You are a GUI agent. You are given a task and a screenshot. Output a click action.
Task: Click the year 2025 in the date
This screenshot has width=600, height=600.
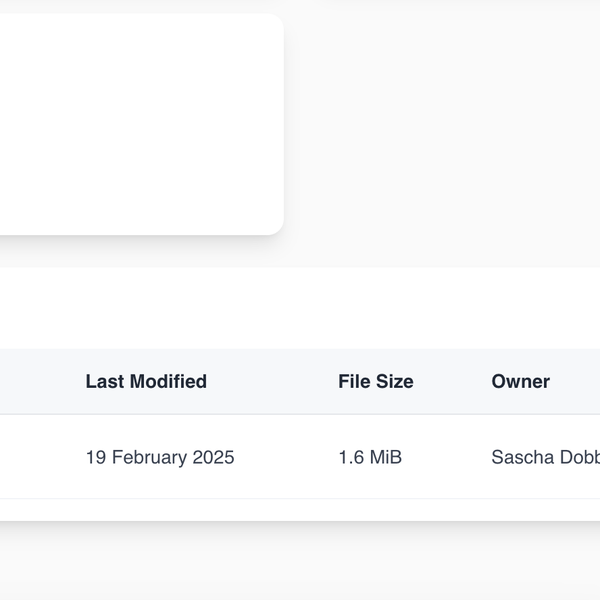pyautogui.click(x=213, y=457)
